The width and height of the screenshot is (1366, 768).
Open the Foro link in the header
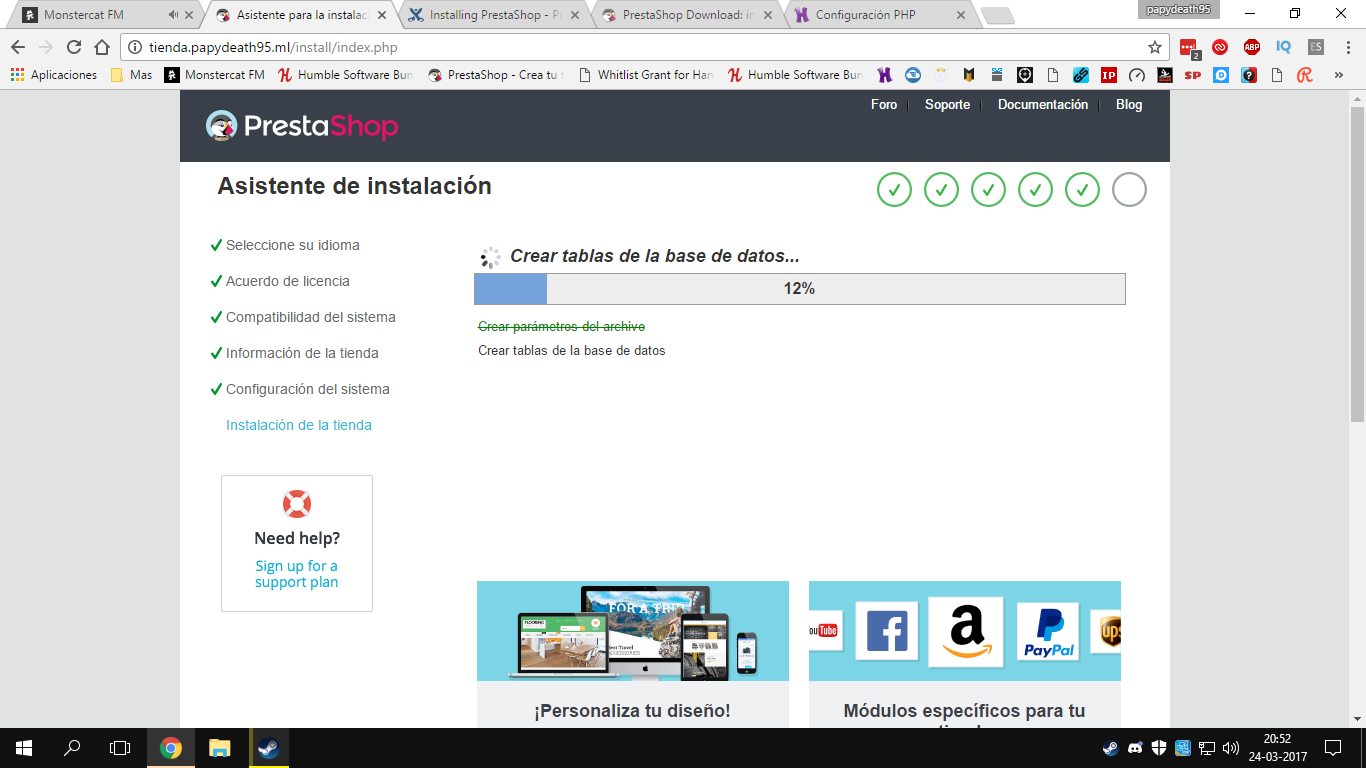tap(884, 105)
